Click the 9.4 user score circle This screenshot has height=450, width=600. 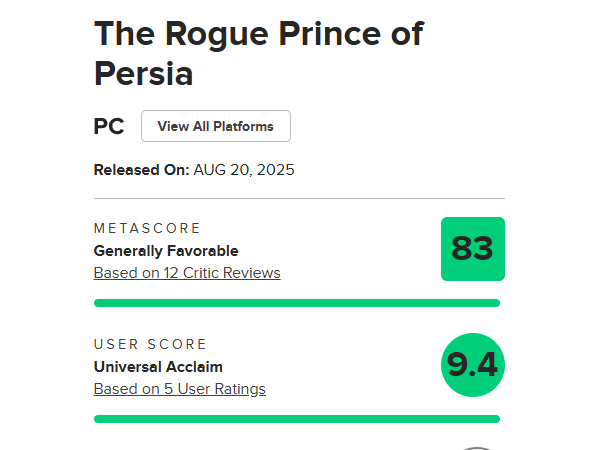click(473, 365)
